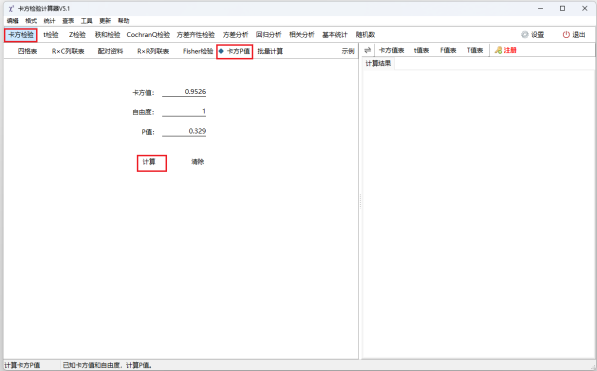The height and width of the screenshot is (371, 597).
Task: Switch to the 随机数 tab
Action: coord(365,35)
